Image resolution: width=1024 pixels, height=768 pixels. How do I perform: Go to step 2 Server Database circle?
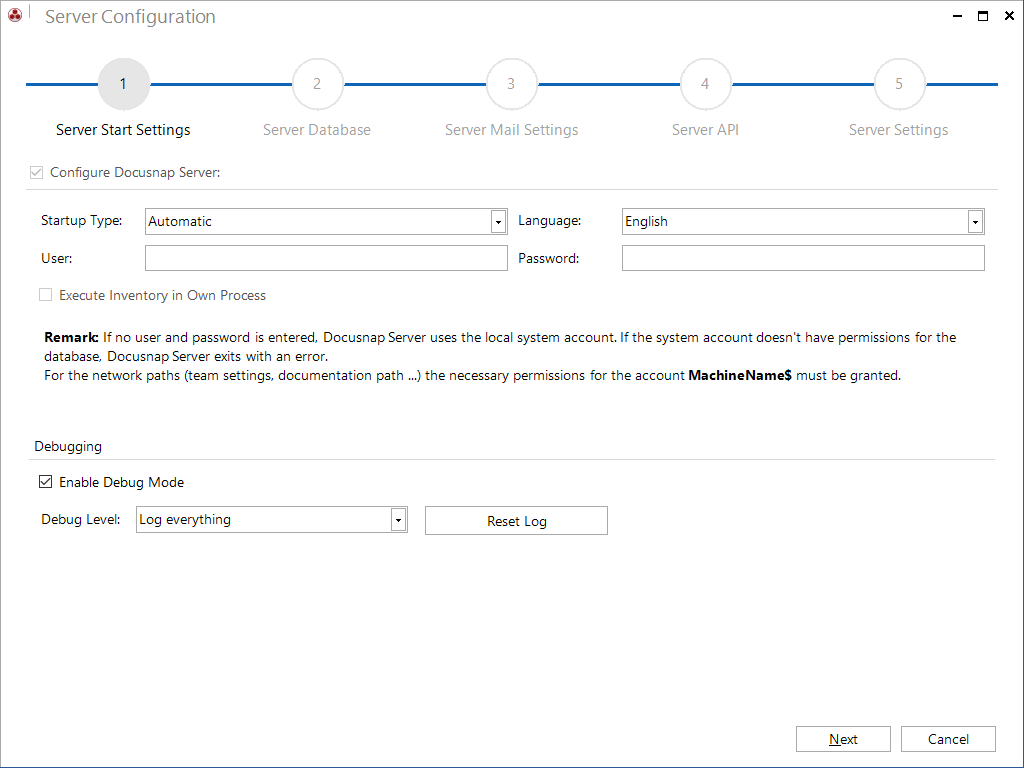(x=317, y=84)
